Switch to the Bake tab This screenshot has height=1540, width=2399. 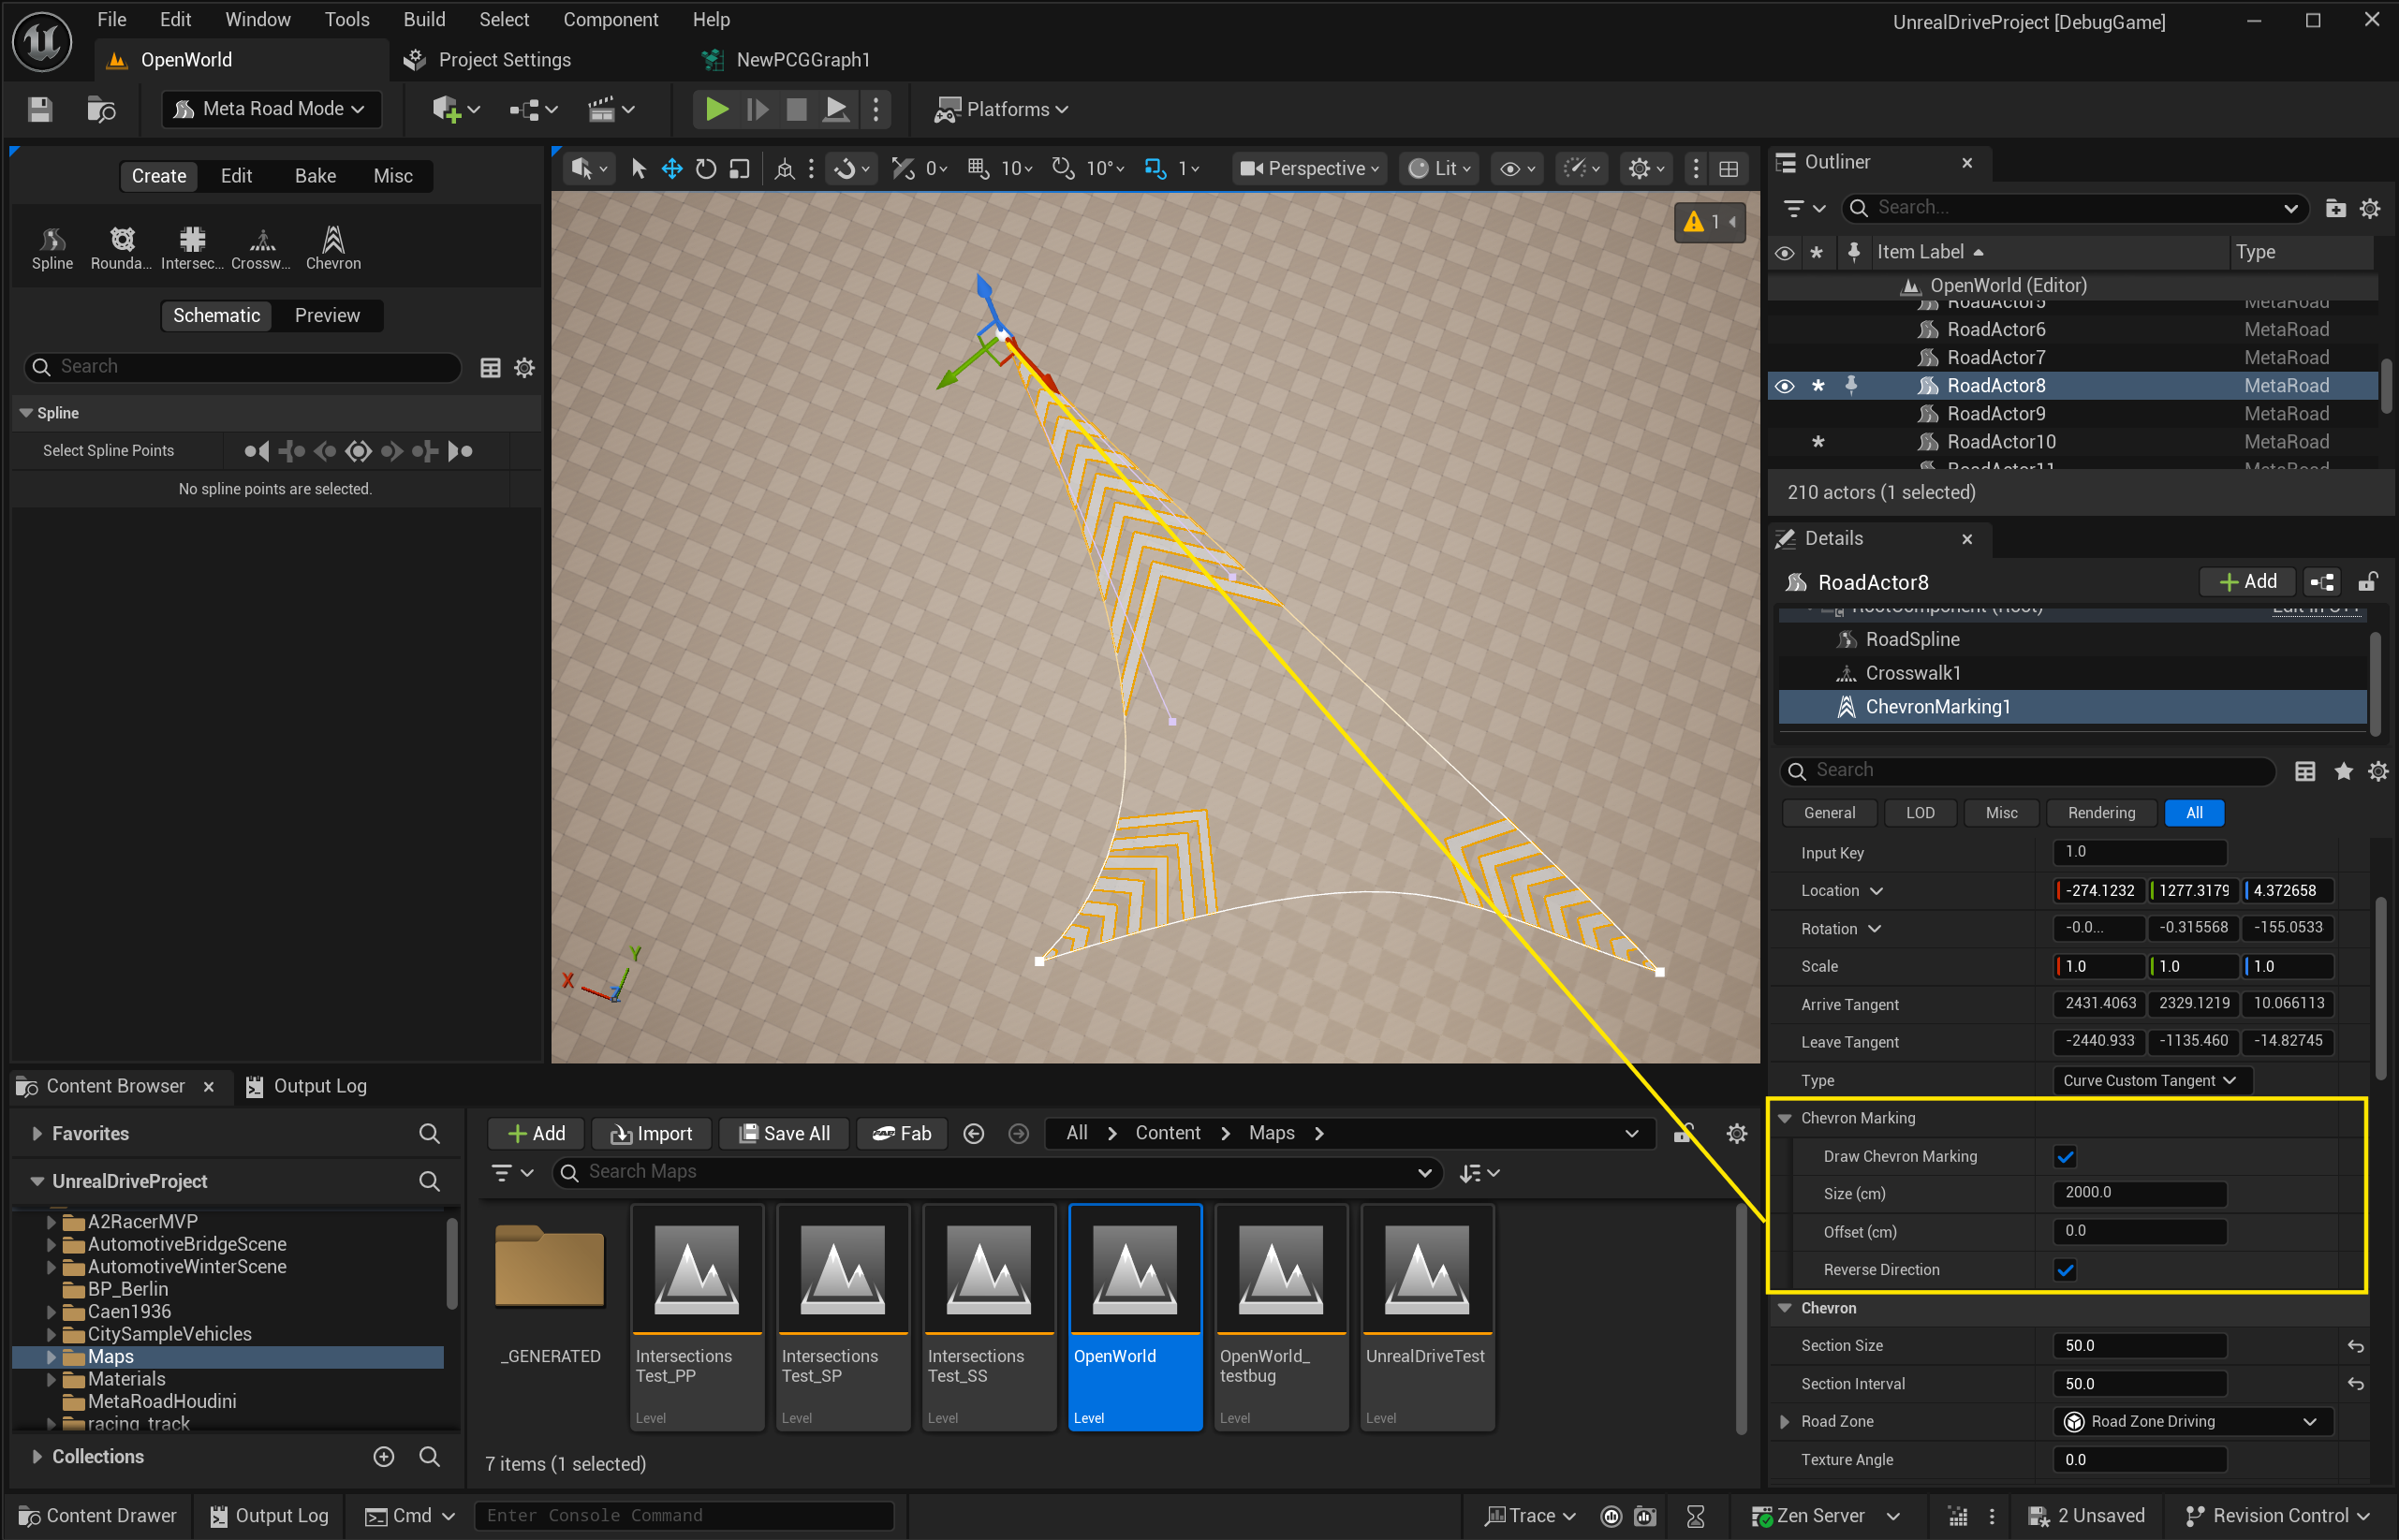pos(315,176)
